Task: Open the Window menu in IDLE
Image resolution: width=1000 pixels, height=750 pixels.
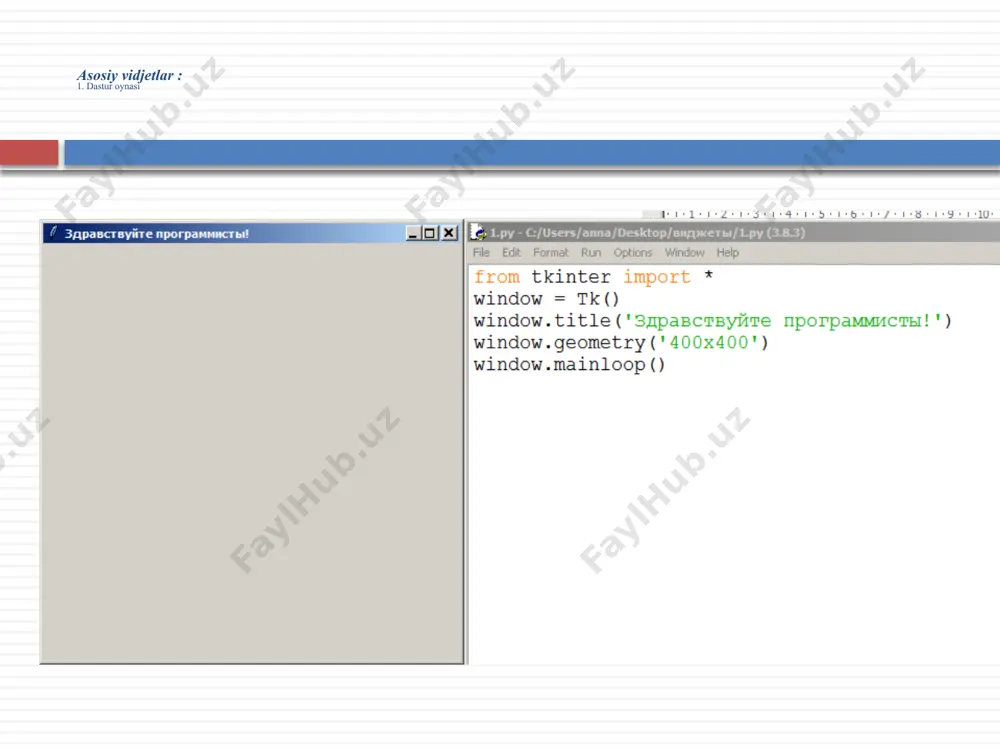Action: 684,253
